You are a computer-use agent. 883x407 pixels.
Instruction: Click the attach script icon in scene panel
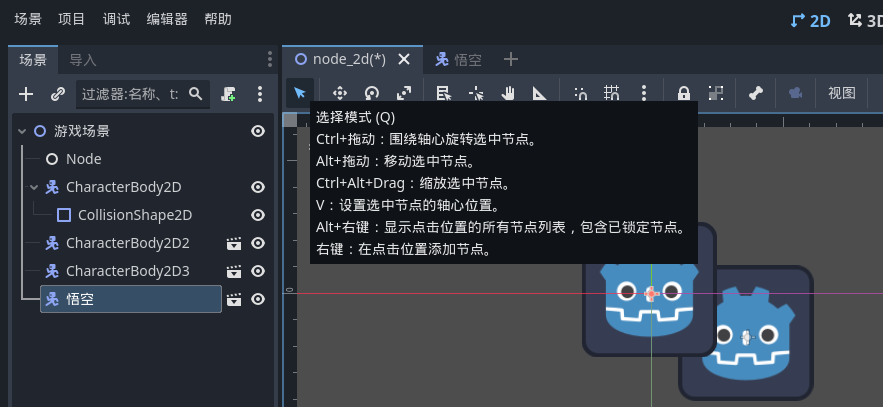click(229, 94)
